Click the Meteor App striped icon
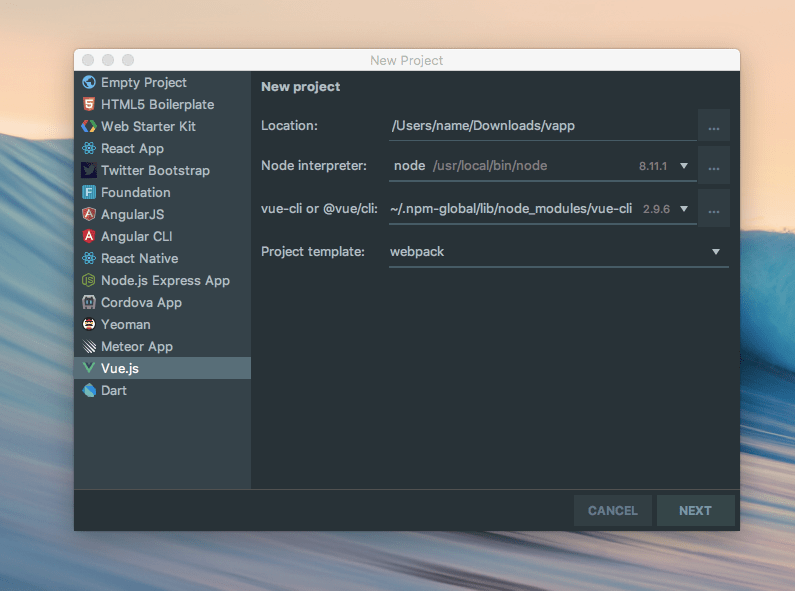This screenshot has width=795, height=591. (x=89, y=347)
